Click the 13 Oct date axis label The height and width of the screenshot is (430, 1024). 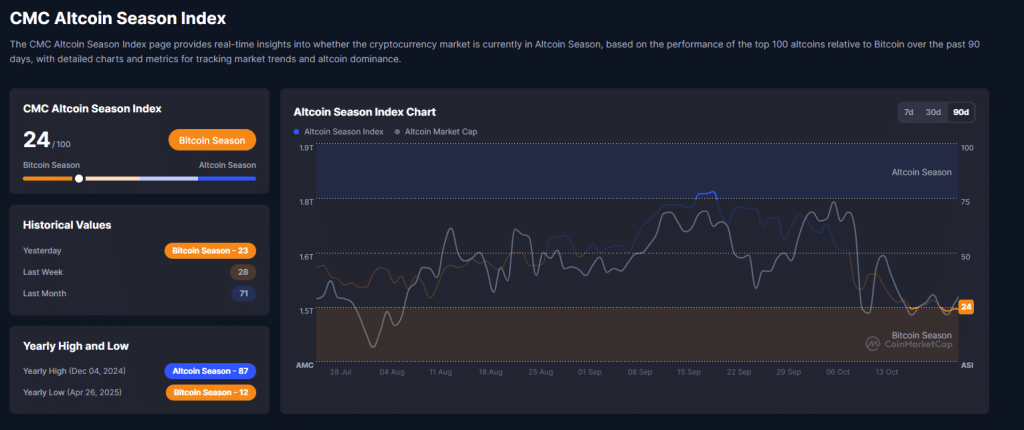click(x=888, y=372)
